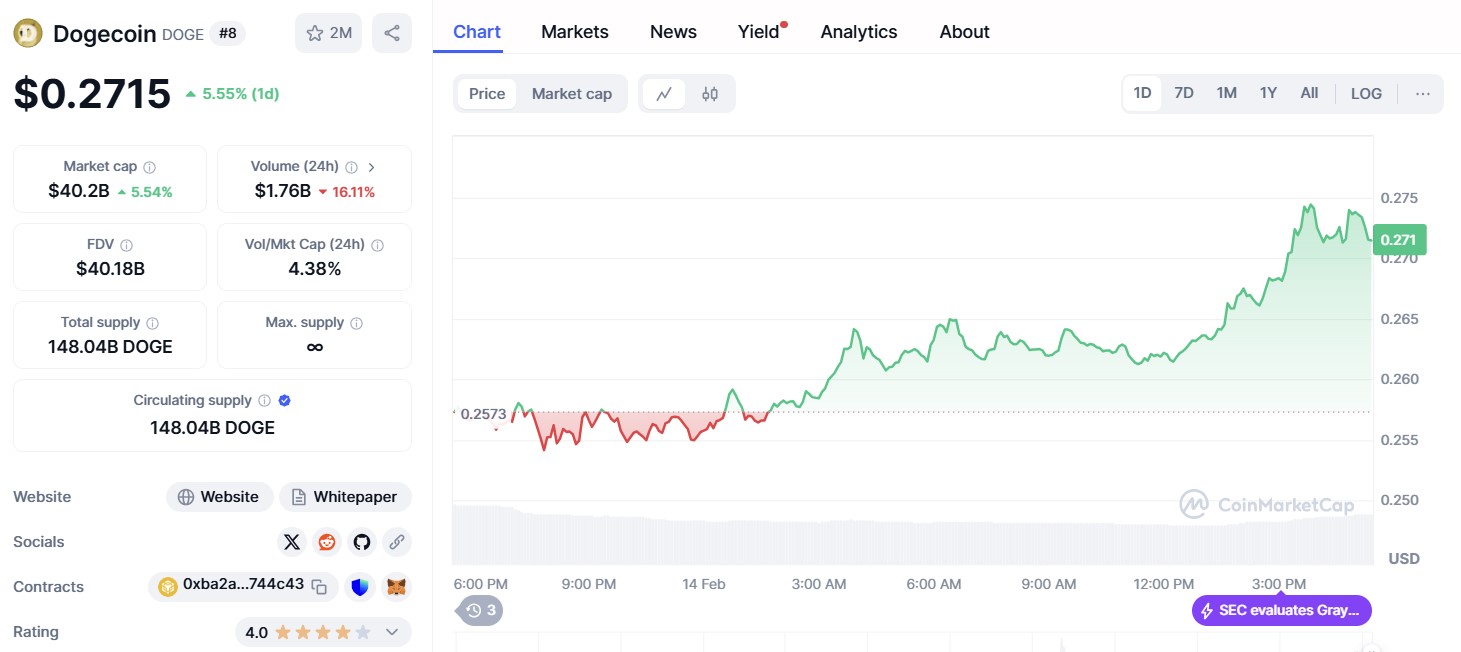Select the 7D timeframe button
Image resolution: width=1461 pixels, height=652 pixels.
(1183, 92)
